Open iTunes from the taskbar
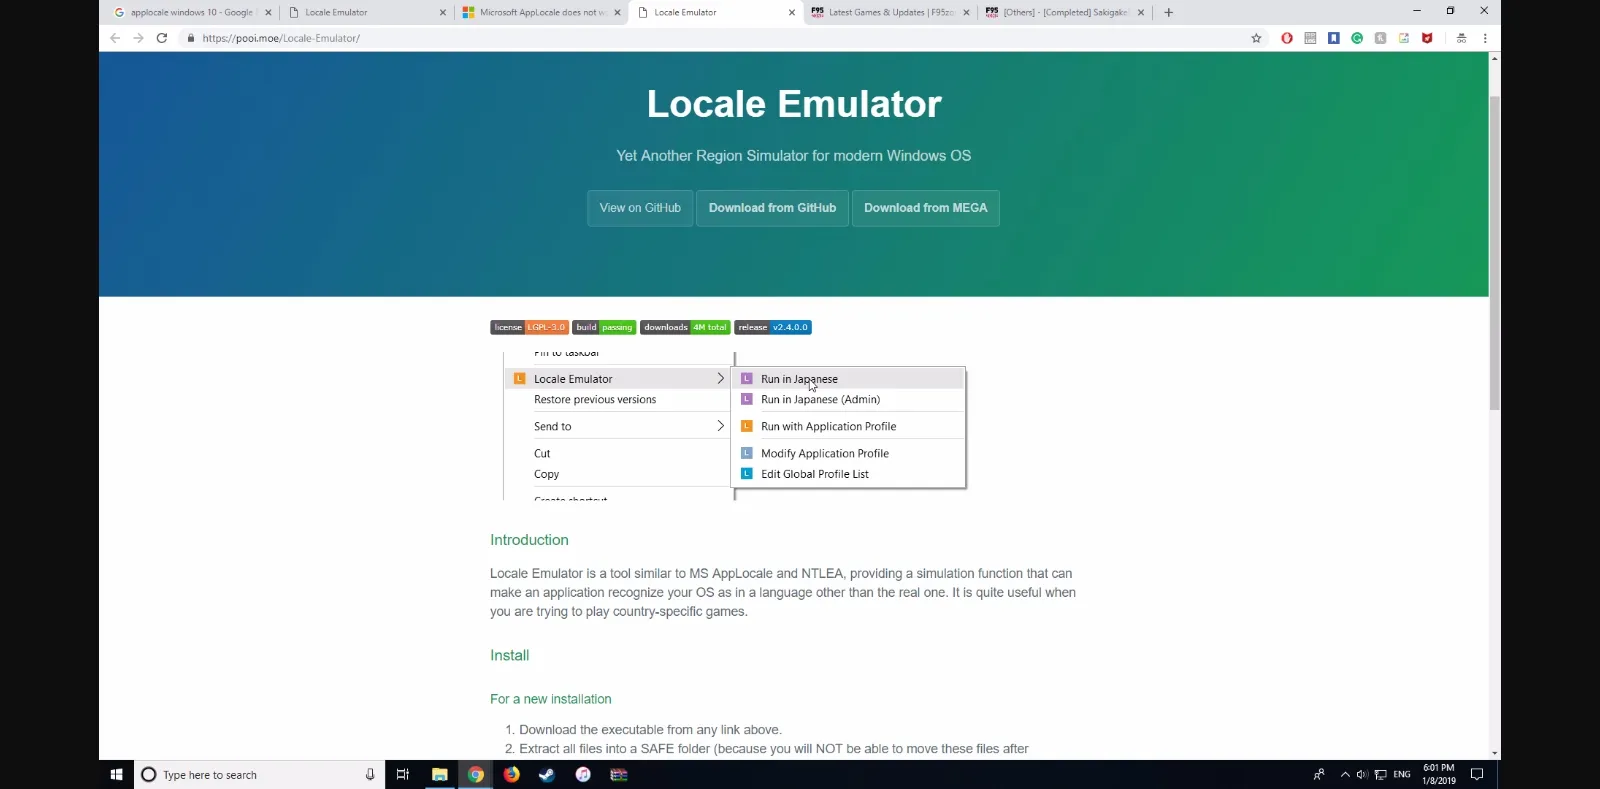This screenshot has height=789, width=1600. [x=583, y=774]
